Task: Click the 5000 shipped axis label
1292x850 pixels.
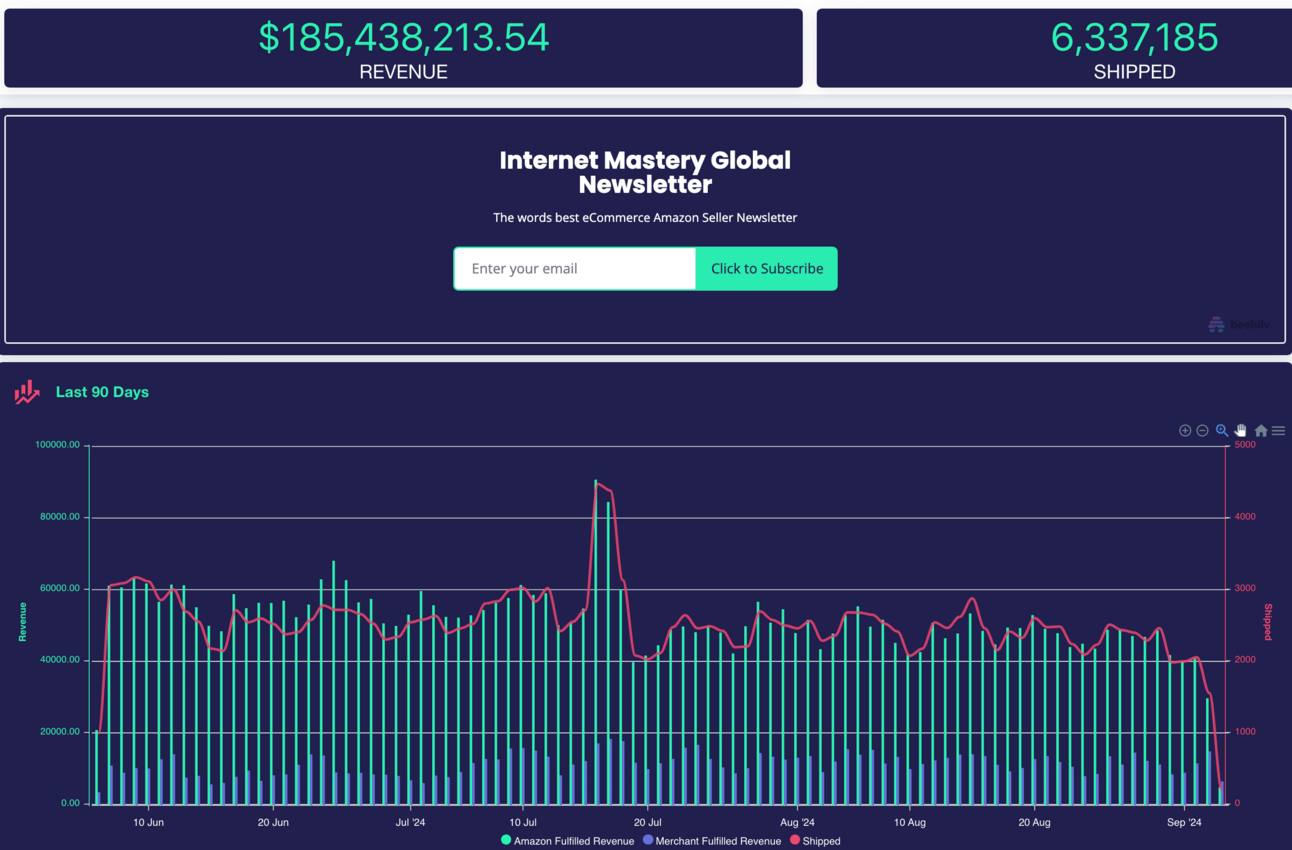Action: (1245, 445)
